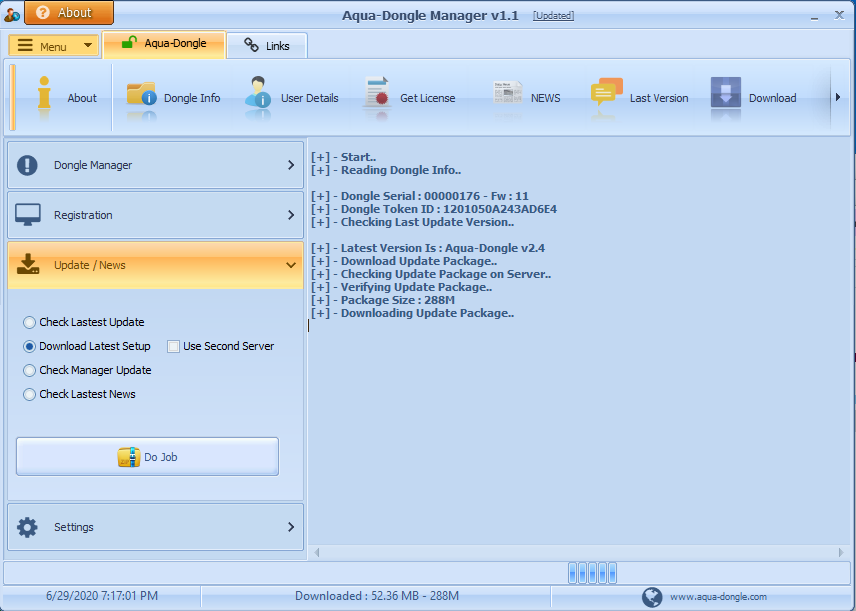The image size is (856, 611).
Task: Select Check Manager Update radio button
Action: coord(29,371)
